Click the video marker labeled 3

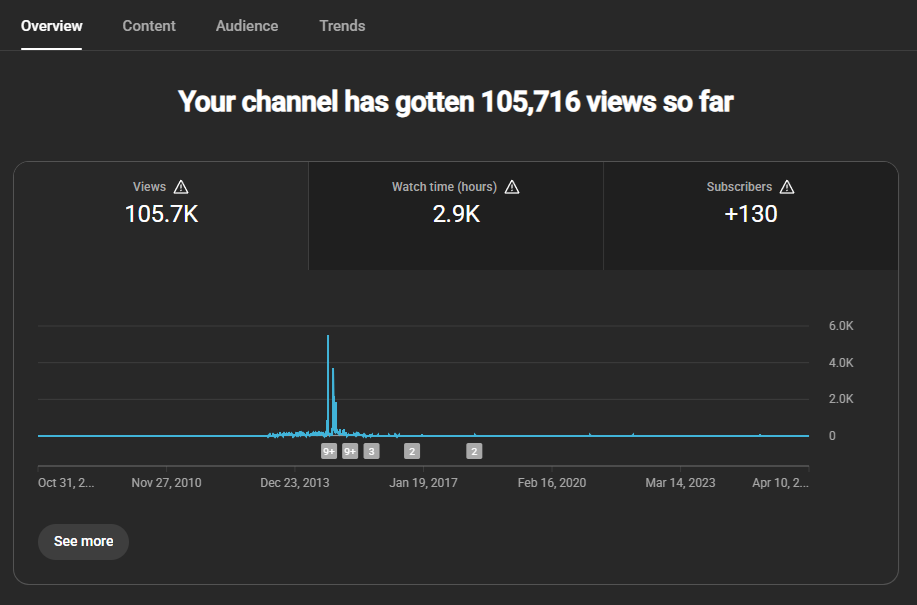pos(371,451)
